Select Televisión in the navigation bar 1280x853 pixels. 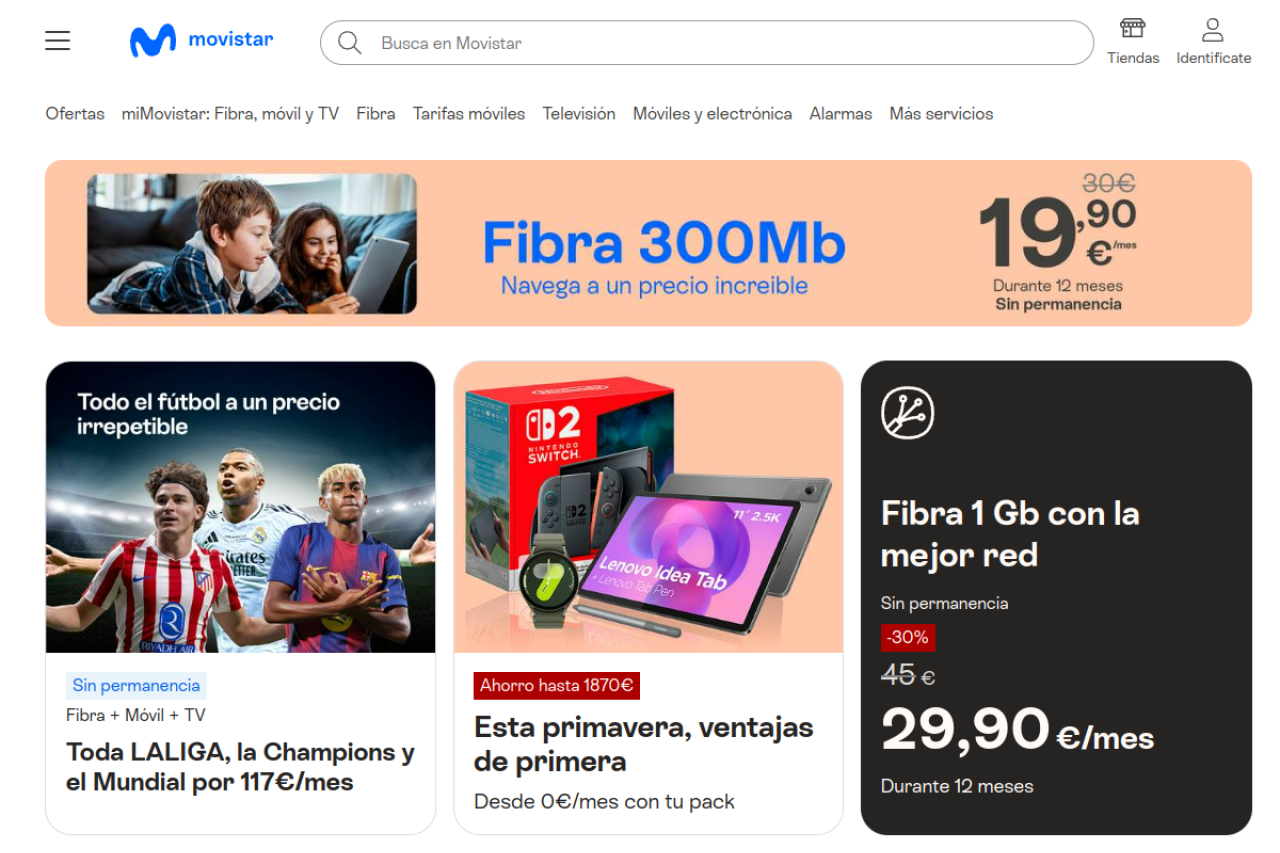[x=579, y=114]
